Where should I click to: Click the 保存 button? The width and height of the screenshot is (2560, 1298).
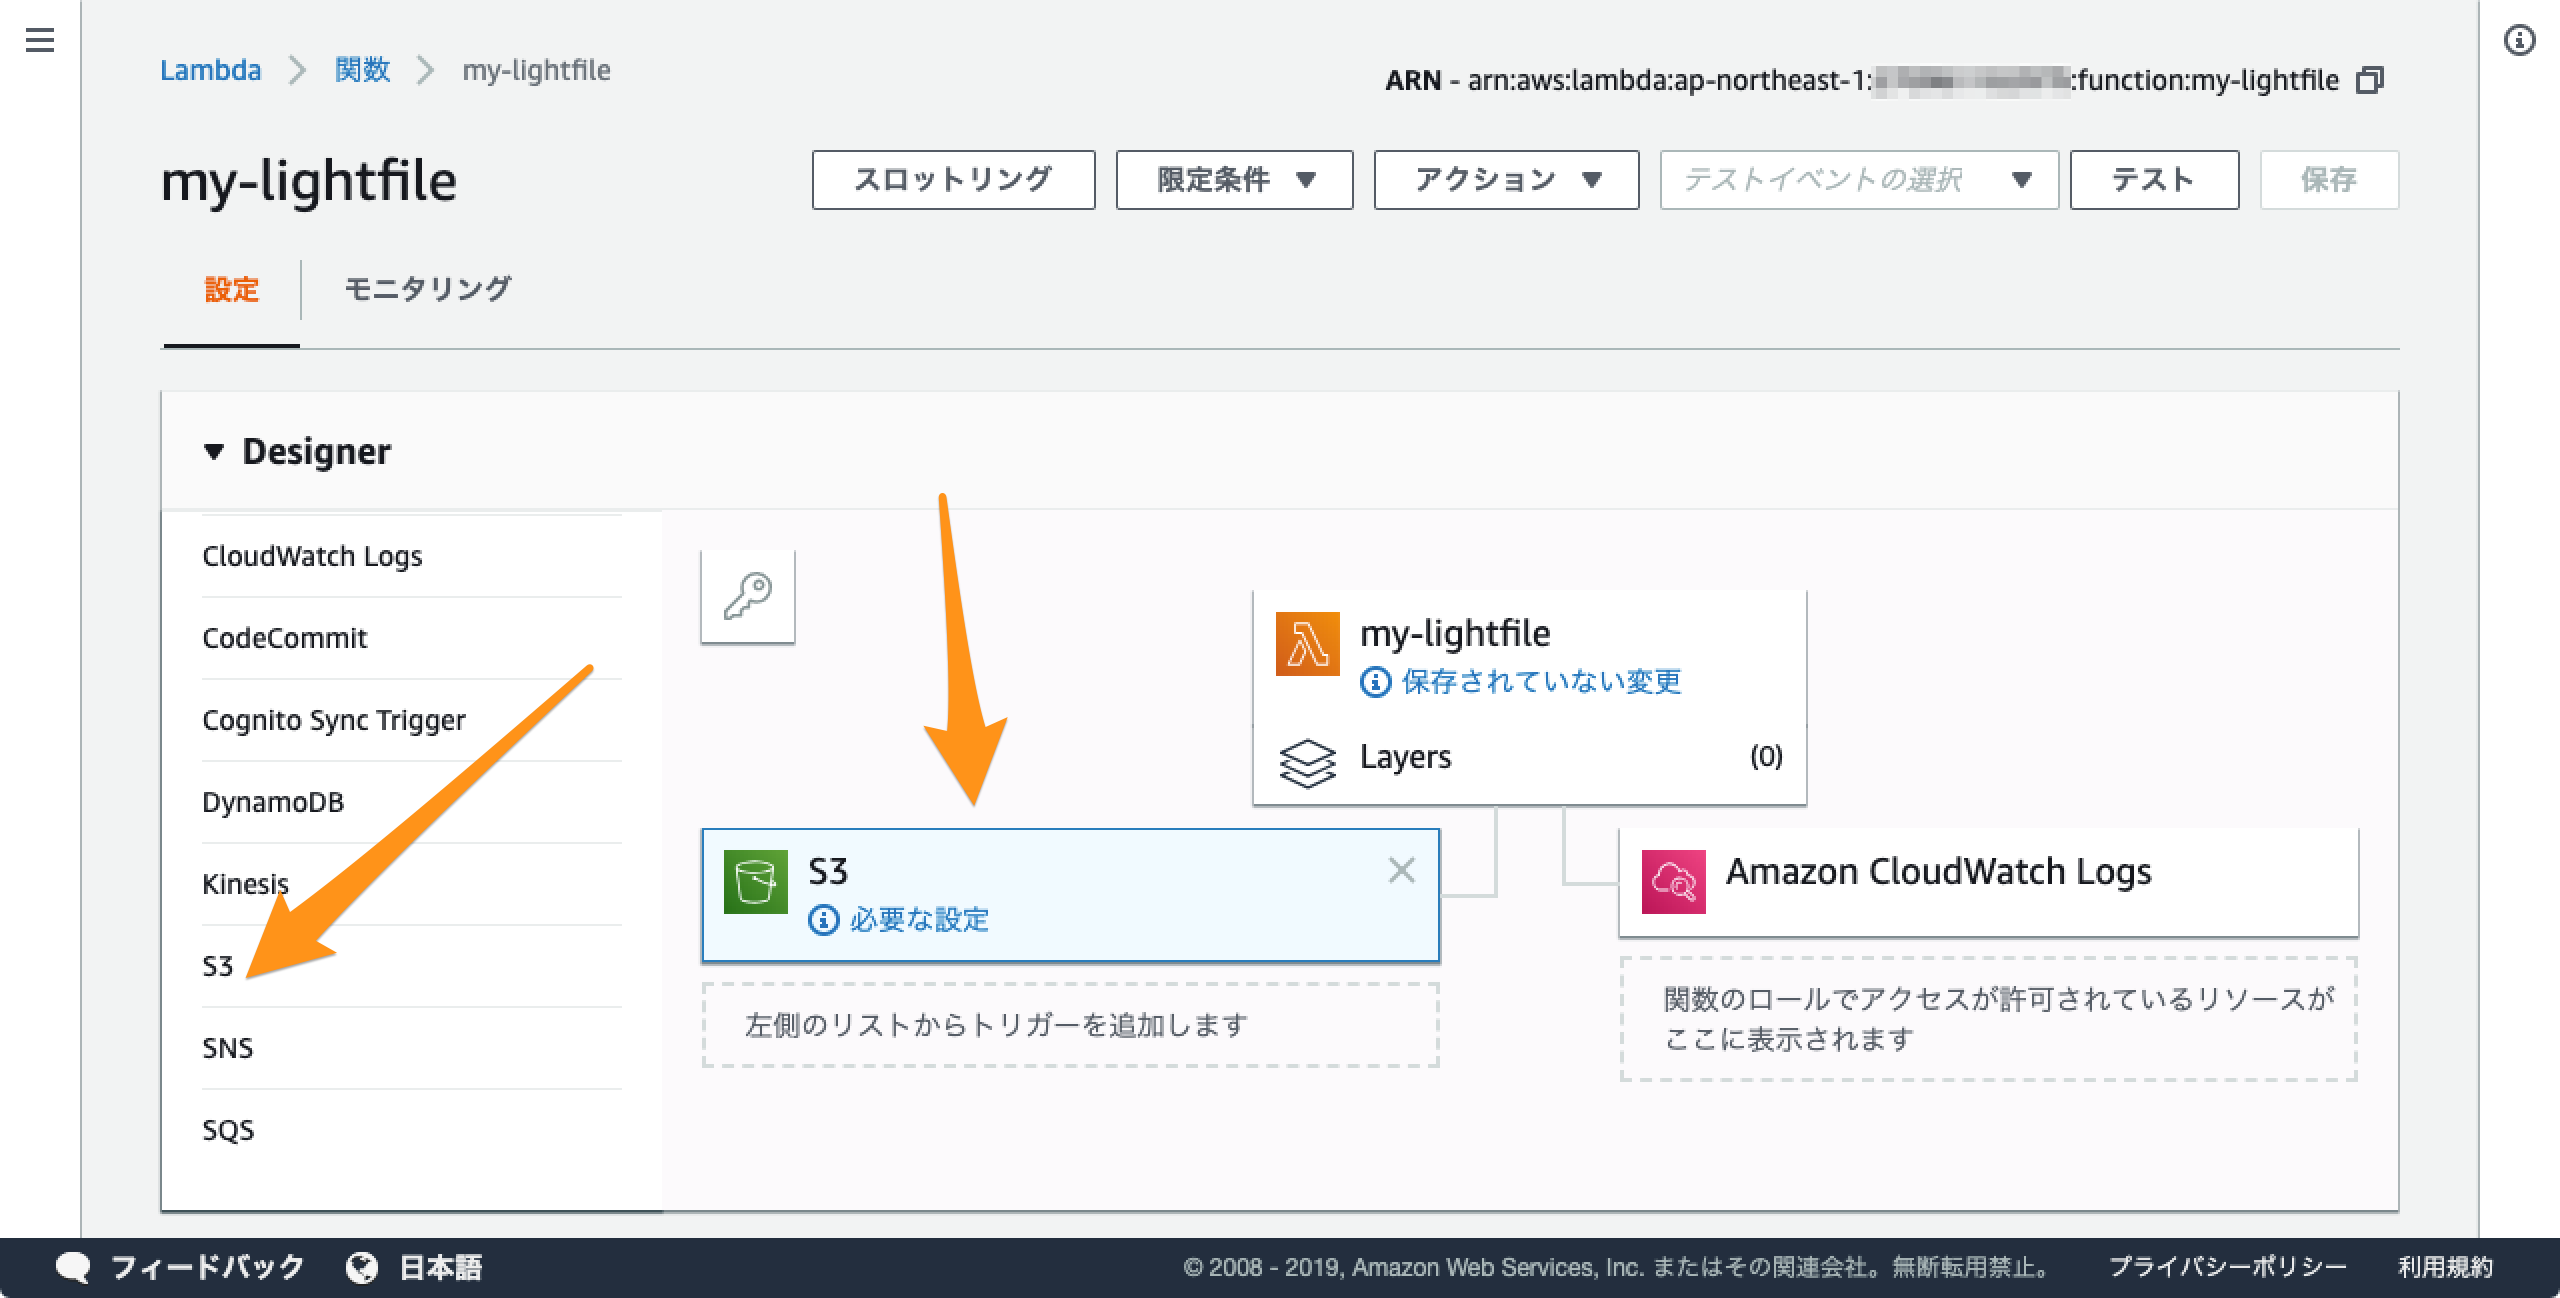[2329, 180]
